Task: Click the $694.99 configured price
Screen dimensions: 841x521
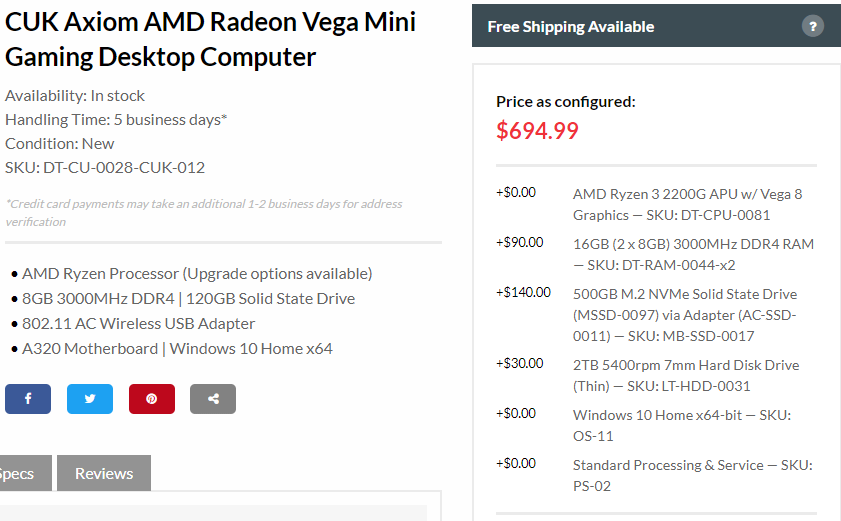Action: (x=537, y=130)
